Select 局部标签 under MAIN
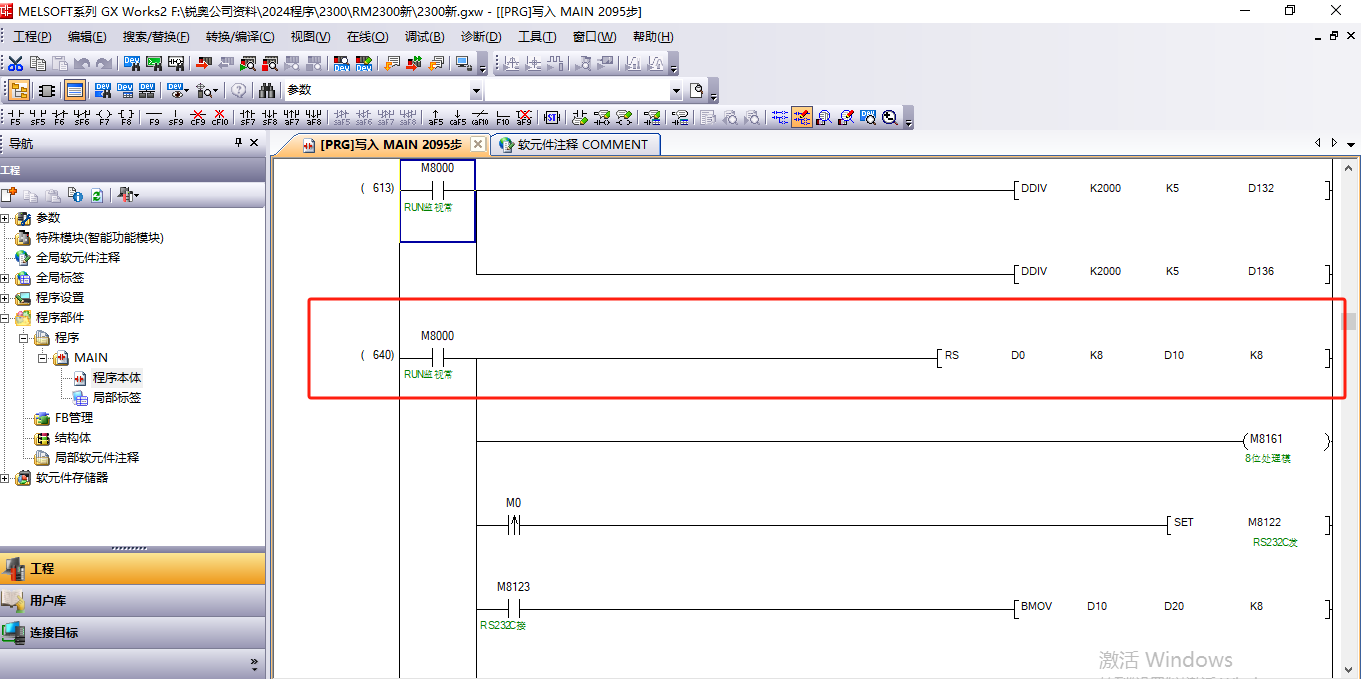The height and width of the screenshot is (679, 1361). point(116,398)
